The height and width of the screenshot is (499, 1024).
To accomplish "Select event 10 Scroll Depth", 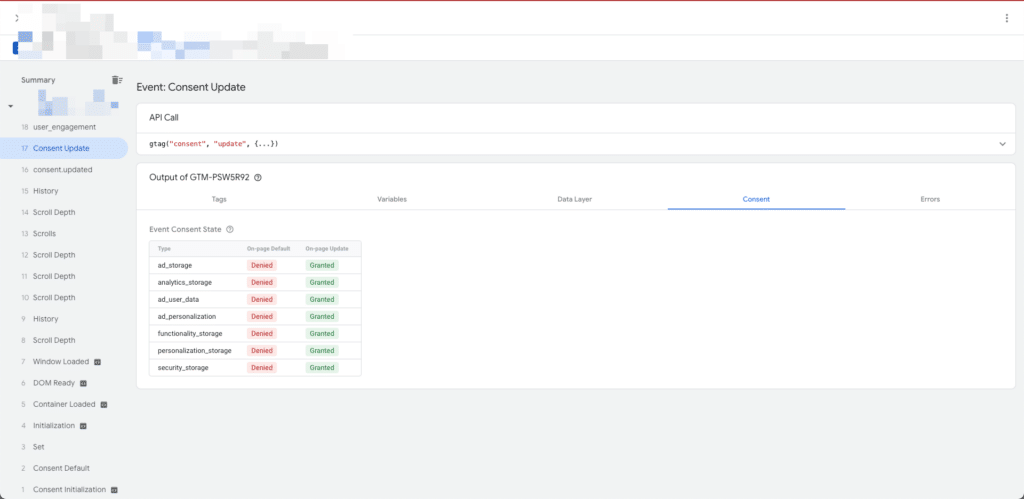I will (x=64, y=298).
